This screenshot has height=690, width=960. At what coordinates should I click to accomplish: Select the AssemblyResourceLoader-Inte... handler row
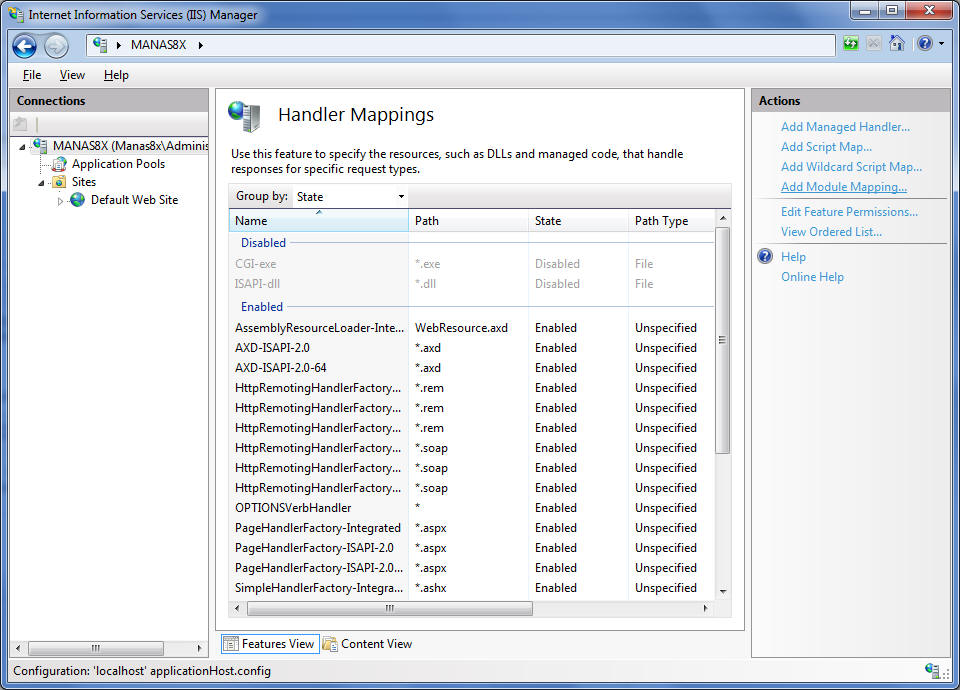tap(471, 328)
